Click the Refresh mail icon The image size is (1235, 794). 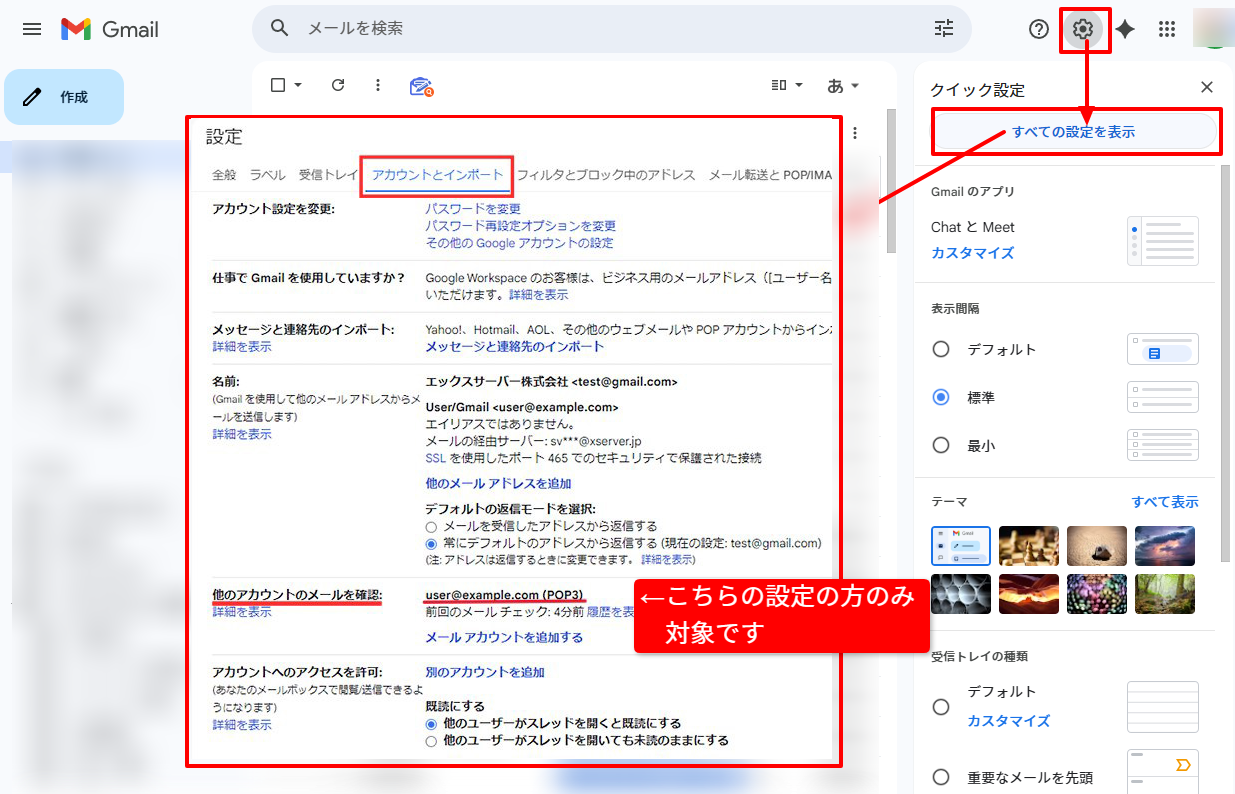click(x=338, y=85)
